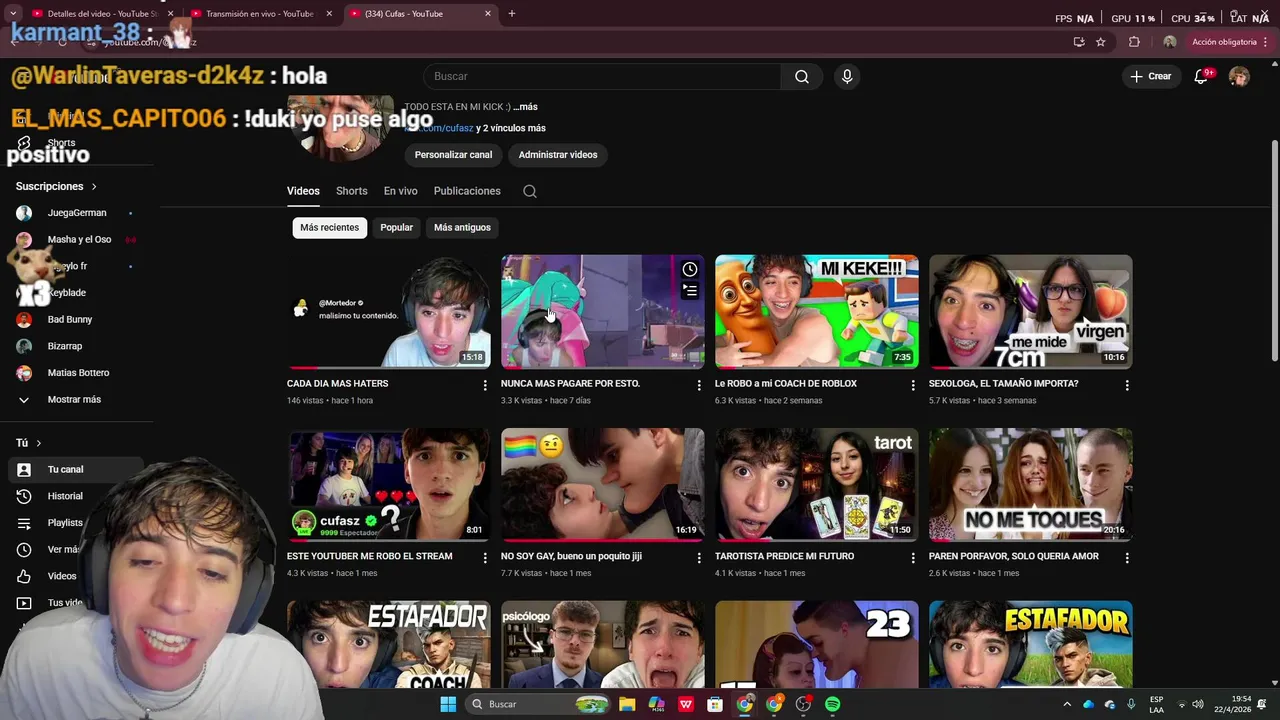This screenshot has width=1280, height=720.
Task: Select the Popular filter chip
Action: pyautogui.click(x=396, y=228)
